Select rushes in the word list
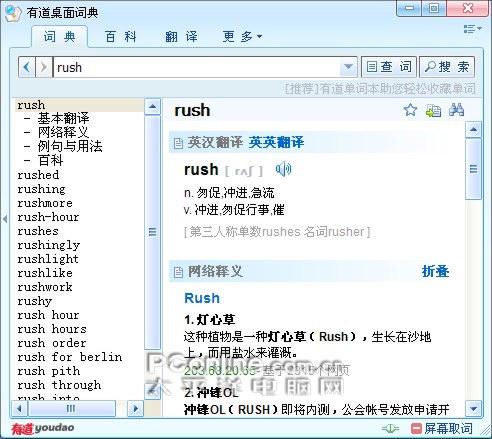 (38, 231)
